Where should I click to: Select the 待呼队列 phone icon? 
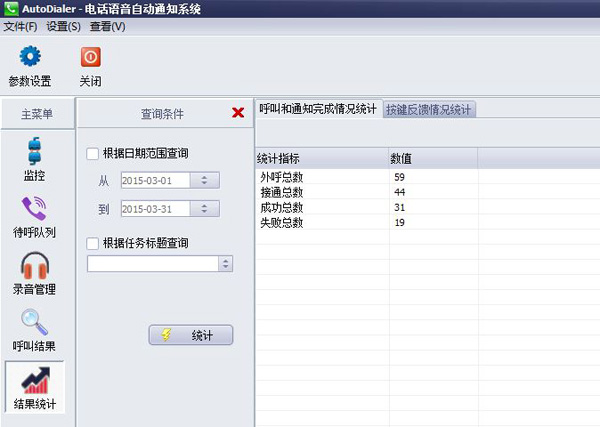(35, 209)
